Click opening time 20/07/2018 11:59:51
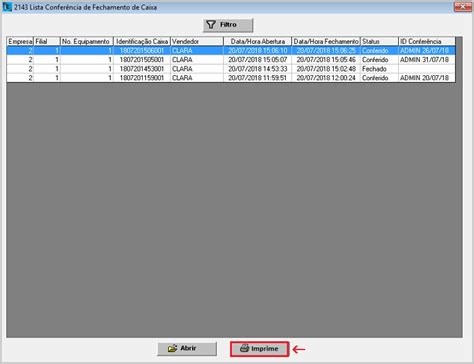The height and width of the screenshot is (364, 474). [258, 78]
